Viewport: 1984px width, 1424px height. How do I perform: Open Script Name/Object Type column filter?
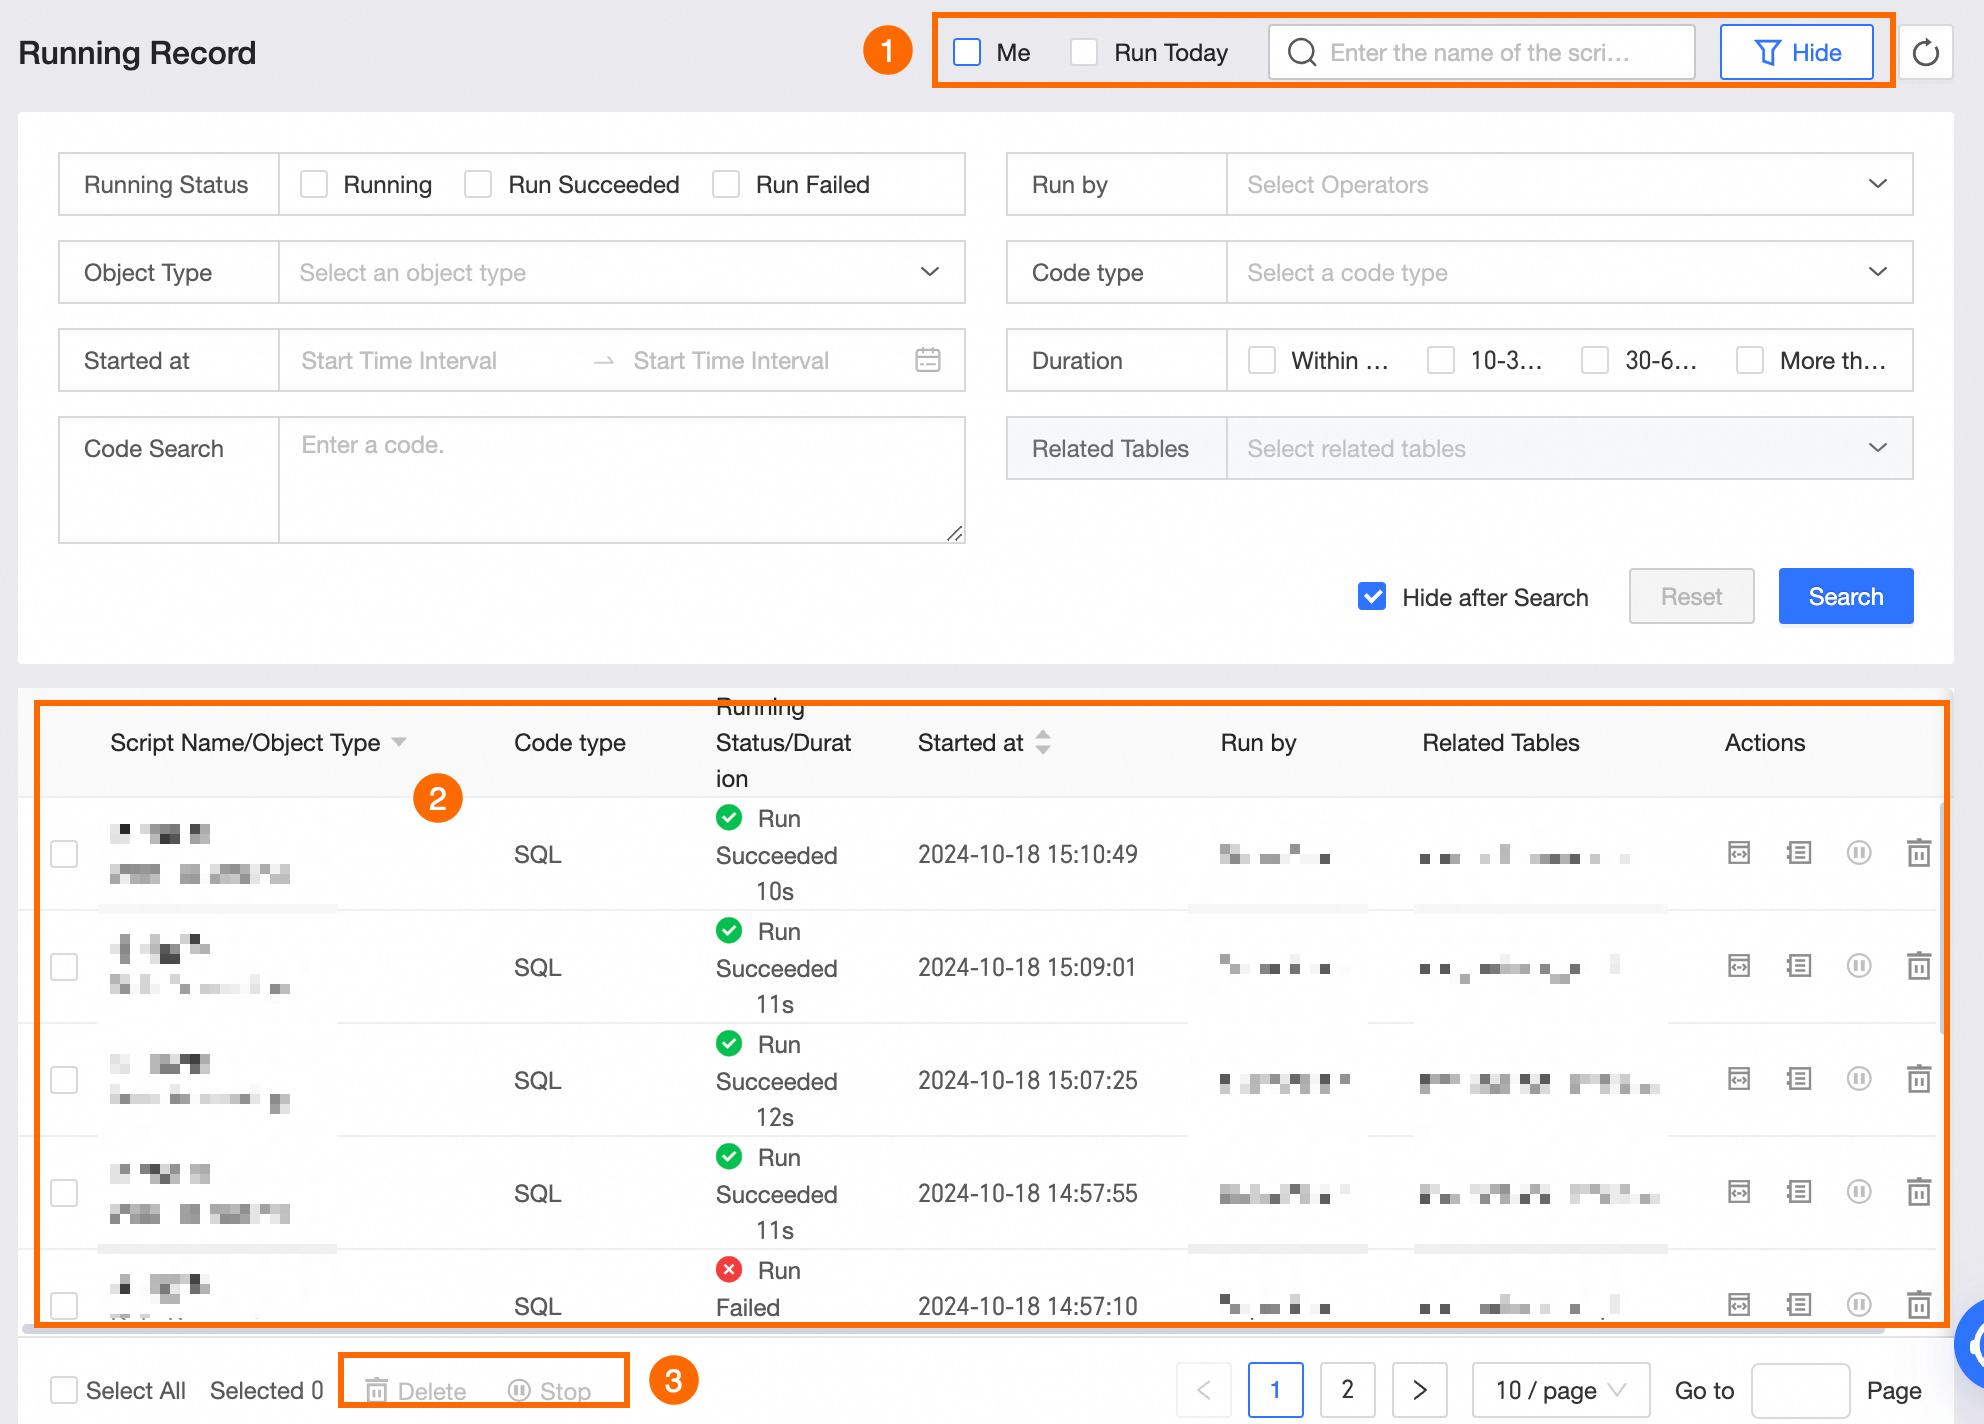[x=399, y=742]
